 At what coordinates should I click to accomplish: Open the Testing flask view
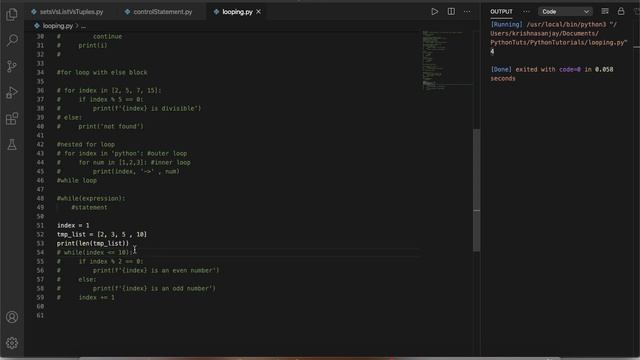coord(12,144)
